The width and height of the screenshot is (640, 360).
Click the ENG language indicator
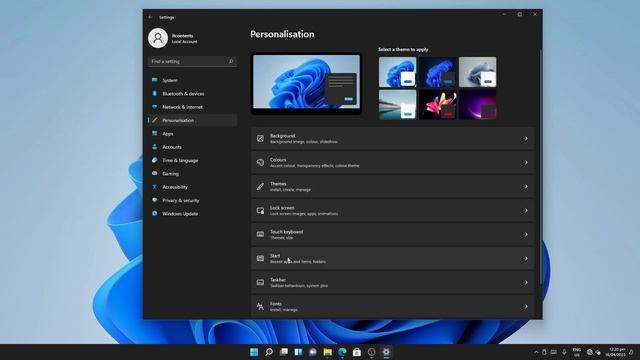point(577,352)
